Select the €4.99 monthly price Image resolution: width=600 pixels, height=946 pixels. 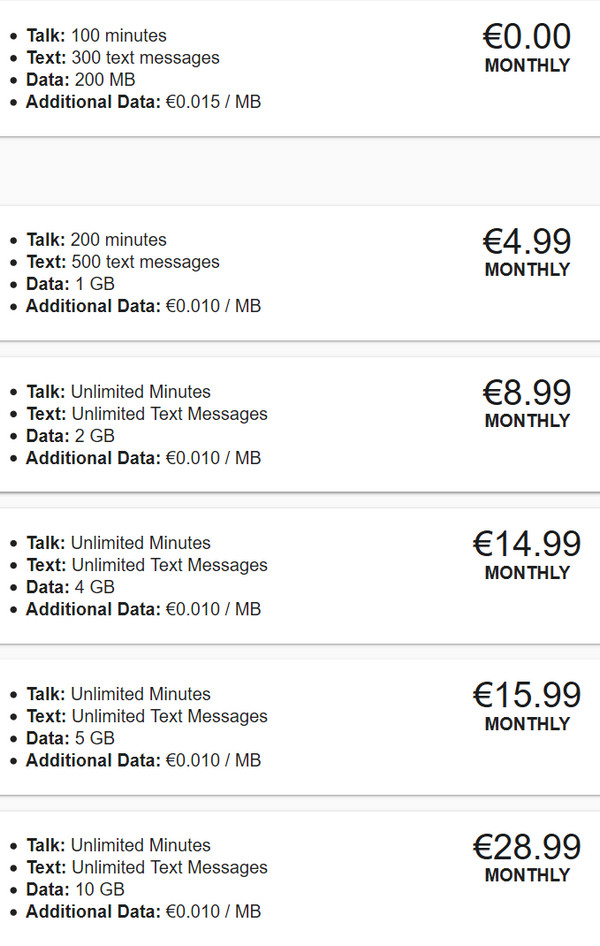pos(527,241)
